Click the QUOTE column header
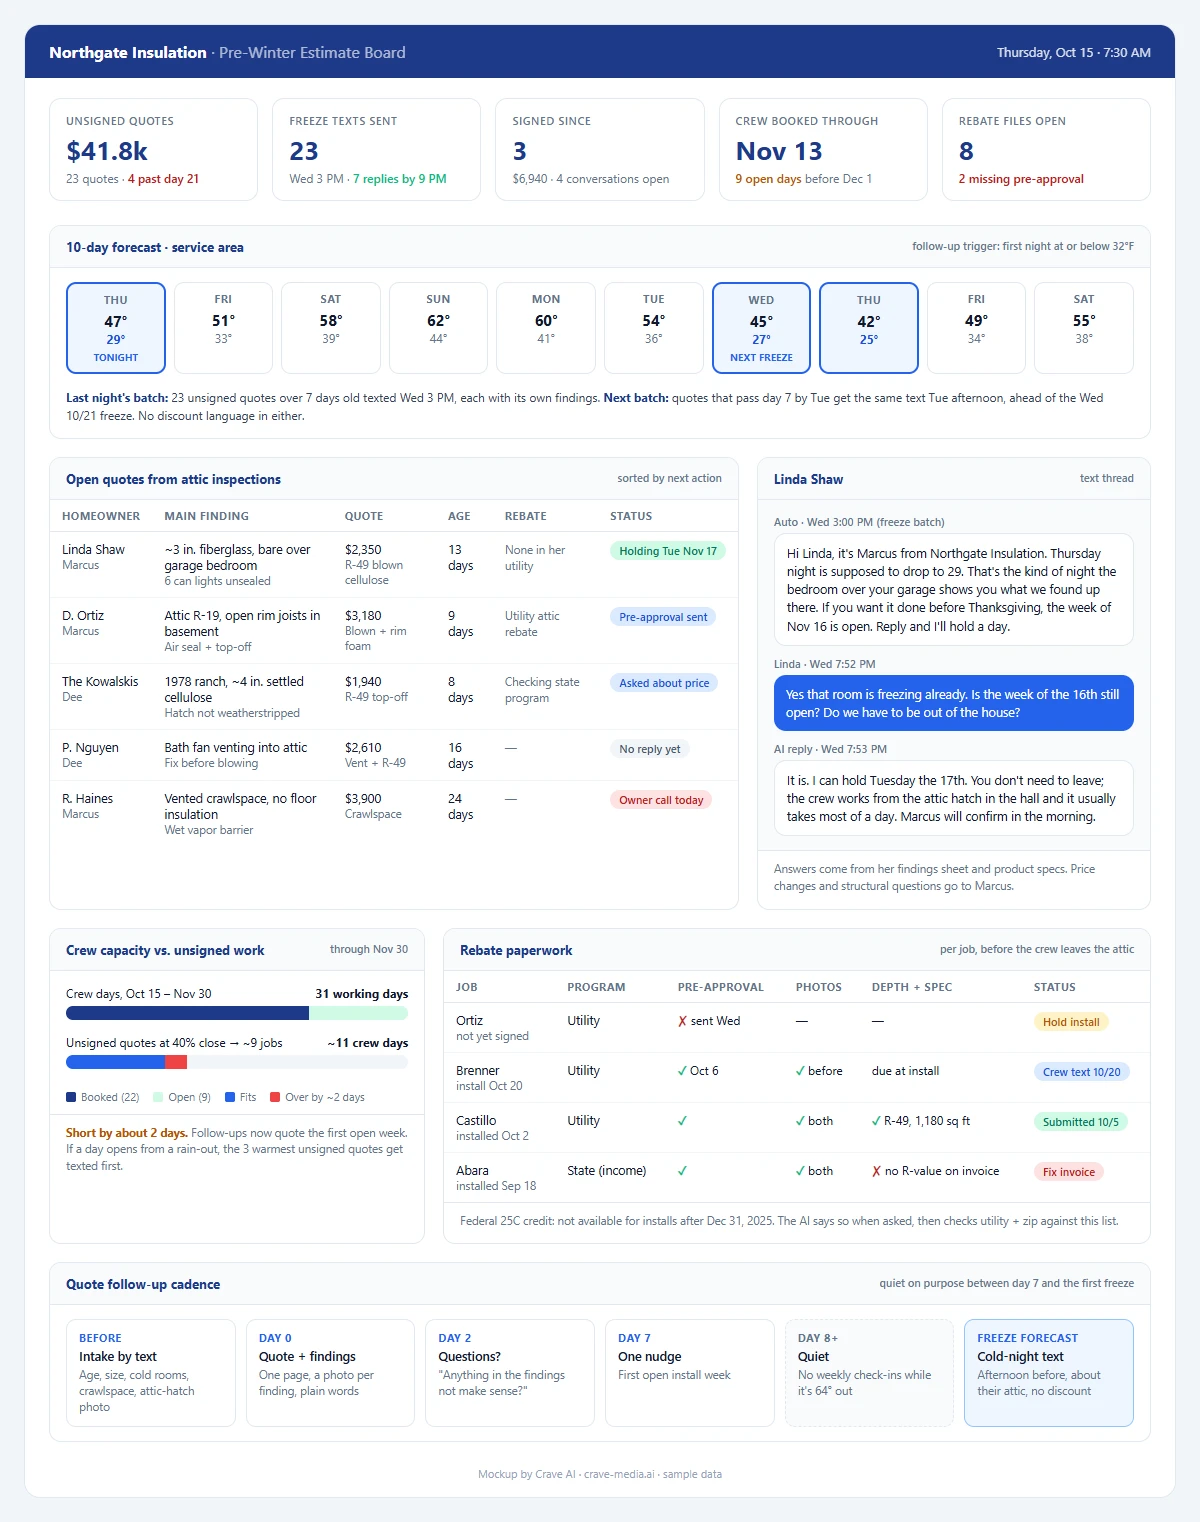 pyautogui.click(x=364, y=516)
